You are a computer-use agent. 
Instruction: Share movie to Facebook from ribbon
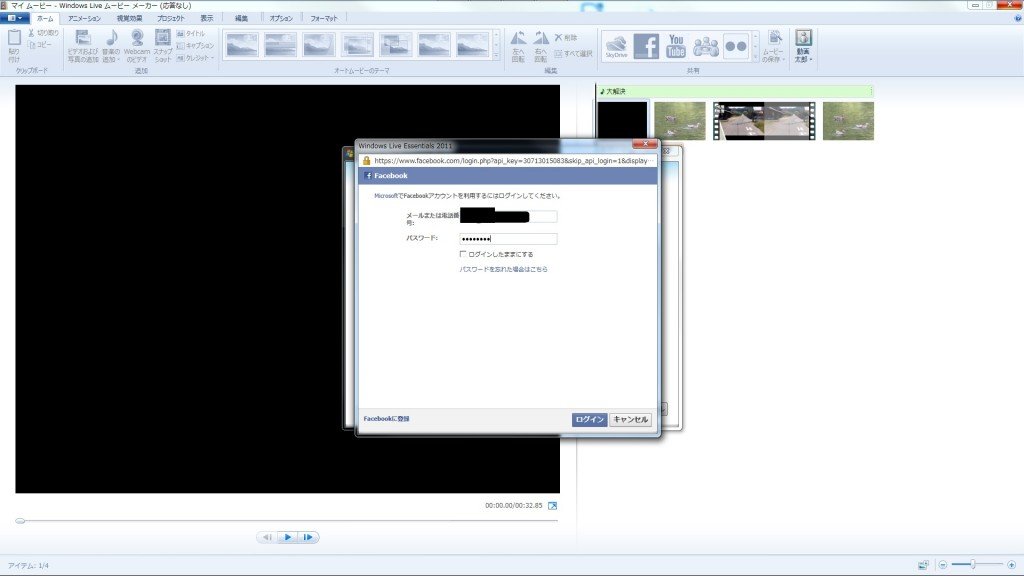point(646,46)
